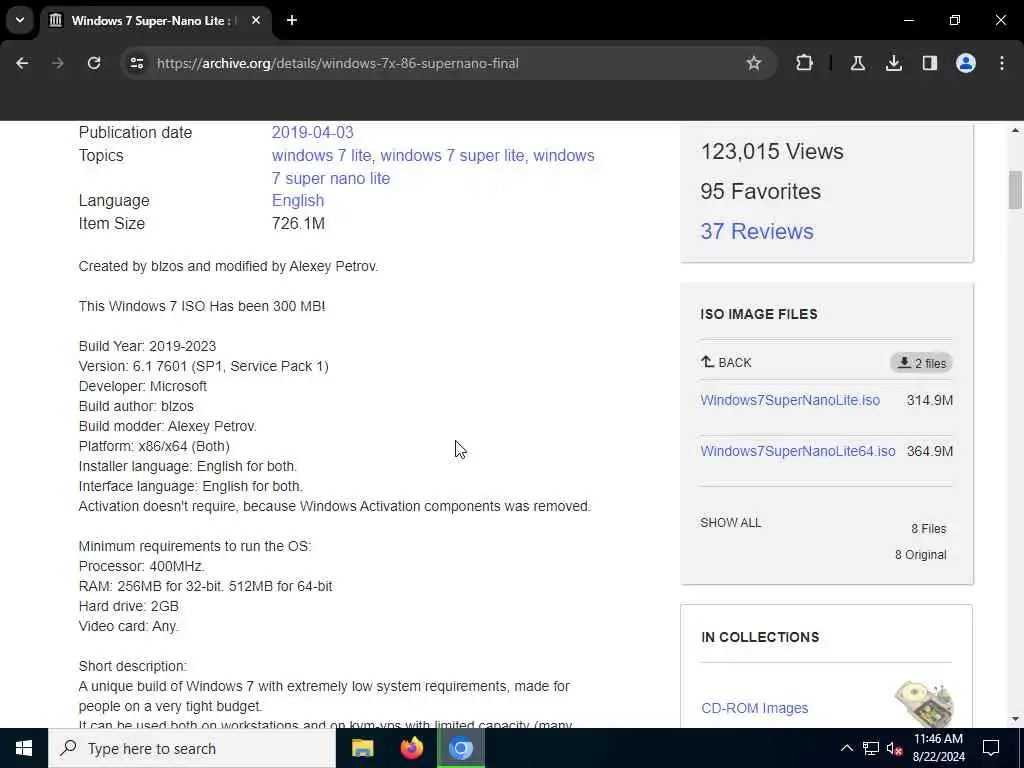Click the 'IN COLLECTIONS' heading

coord(760,637)
